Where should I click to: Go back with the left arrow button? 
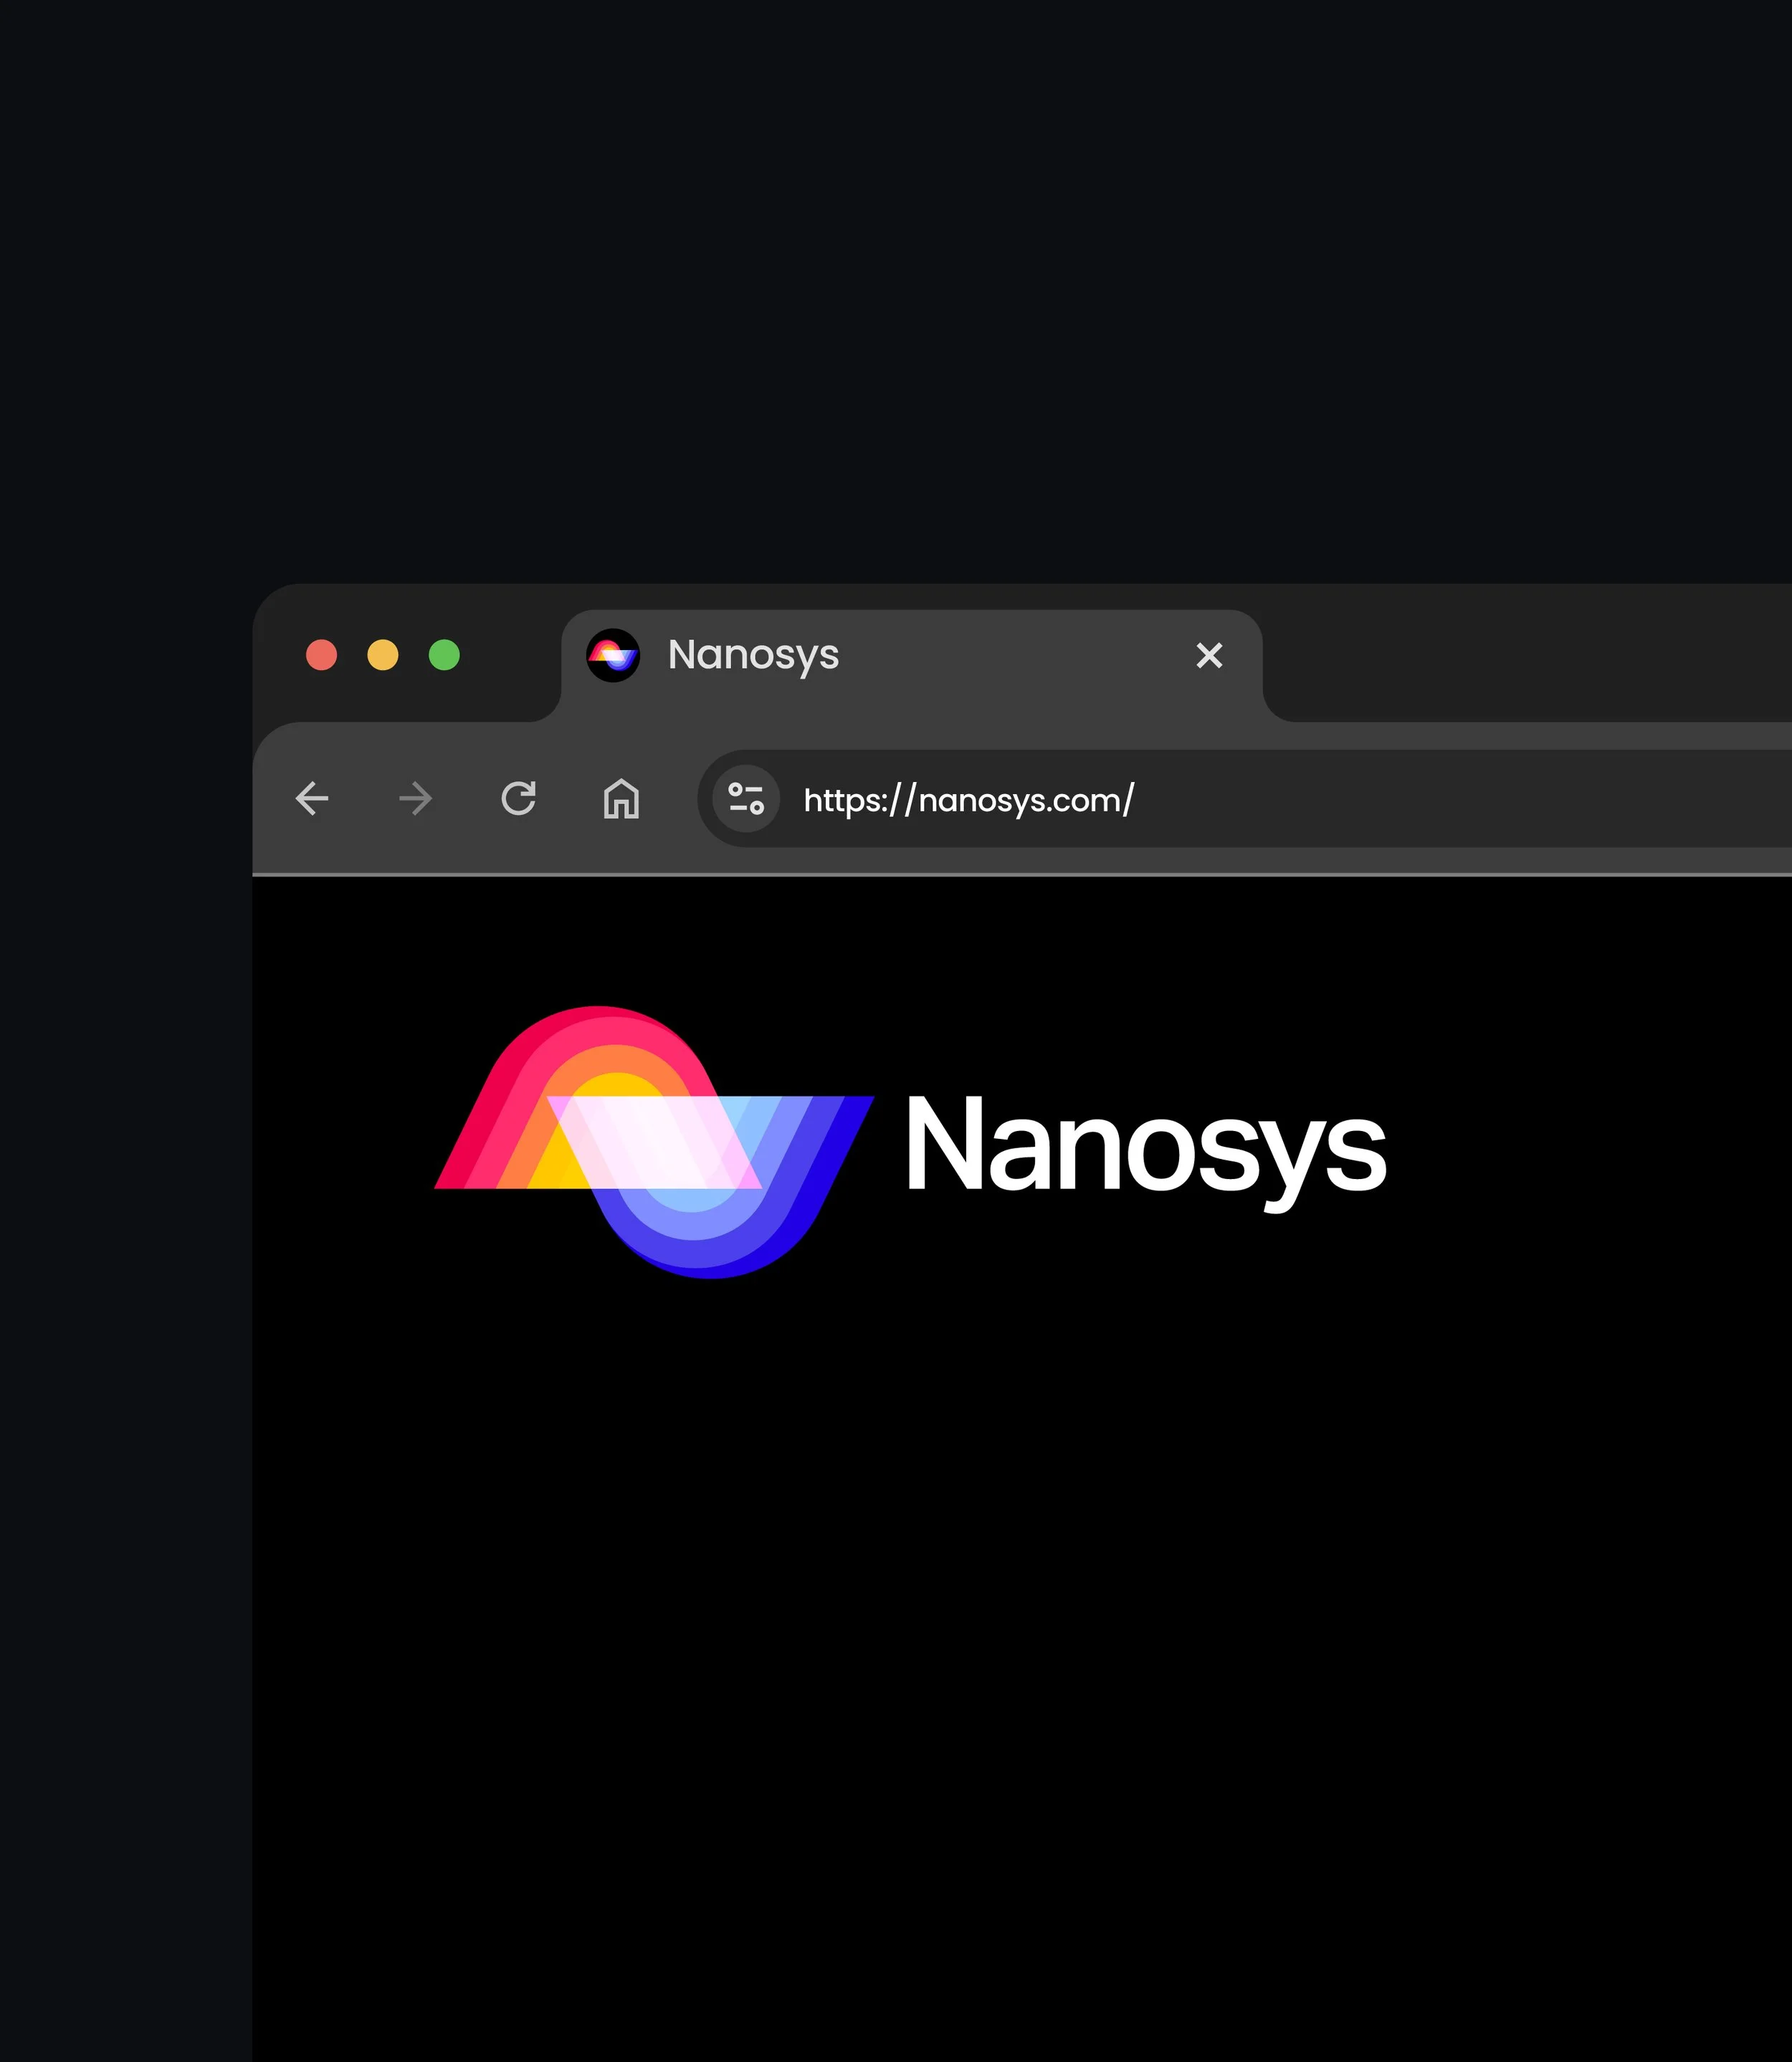(312, 799)
